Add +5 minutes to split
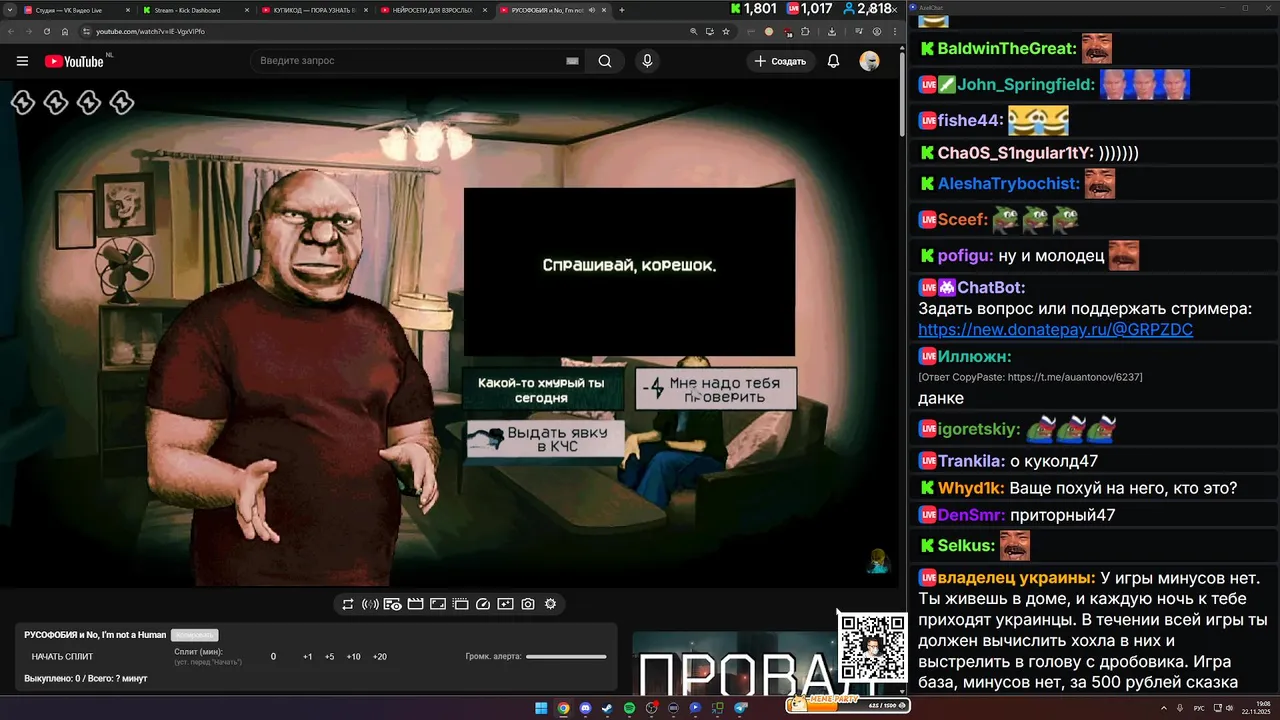Image resolution: width=1280 pixels, height=720 pixels. (x=329, y=657)
